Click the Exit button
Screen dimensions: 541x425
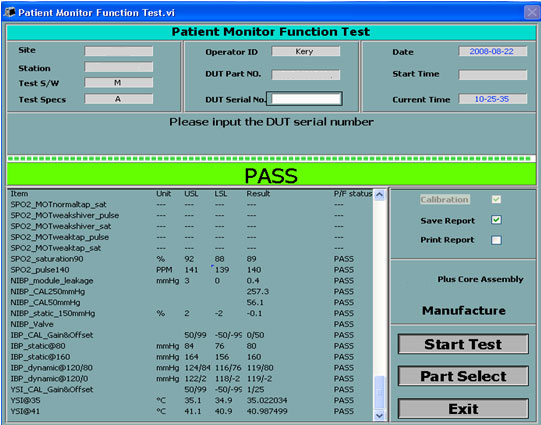pos(463,409)
